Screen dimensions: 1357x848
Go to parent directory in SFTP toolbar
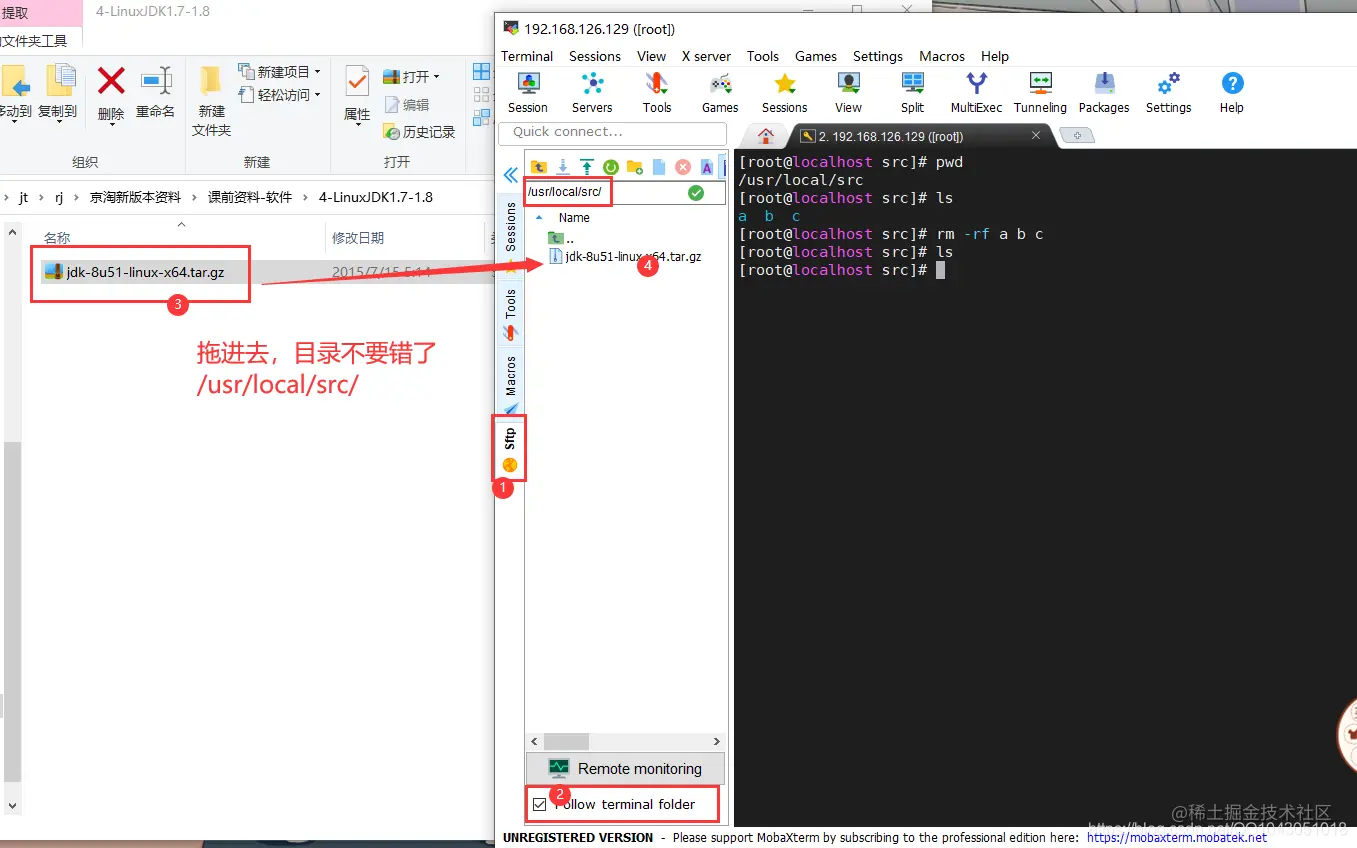[x=539, y=167]
